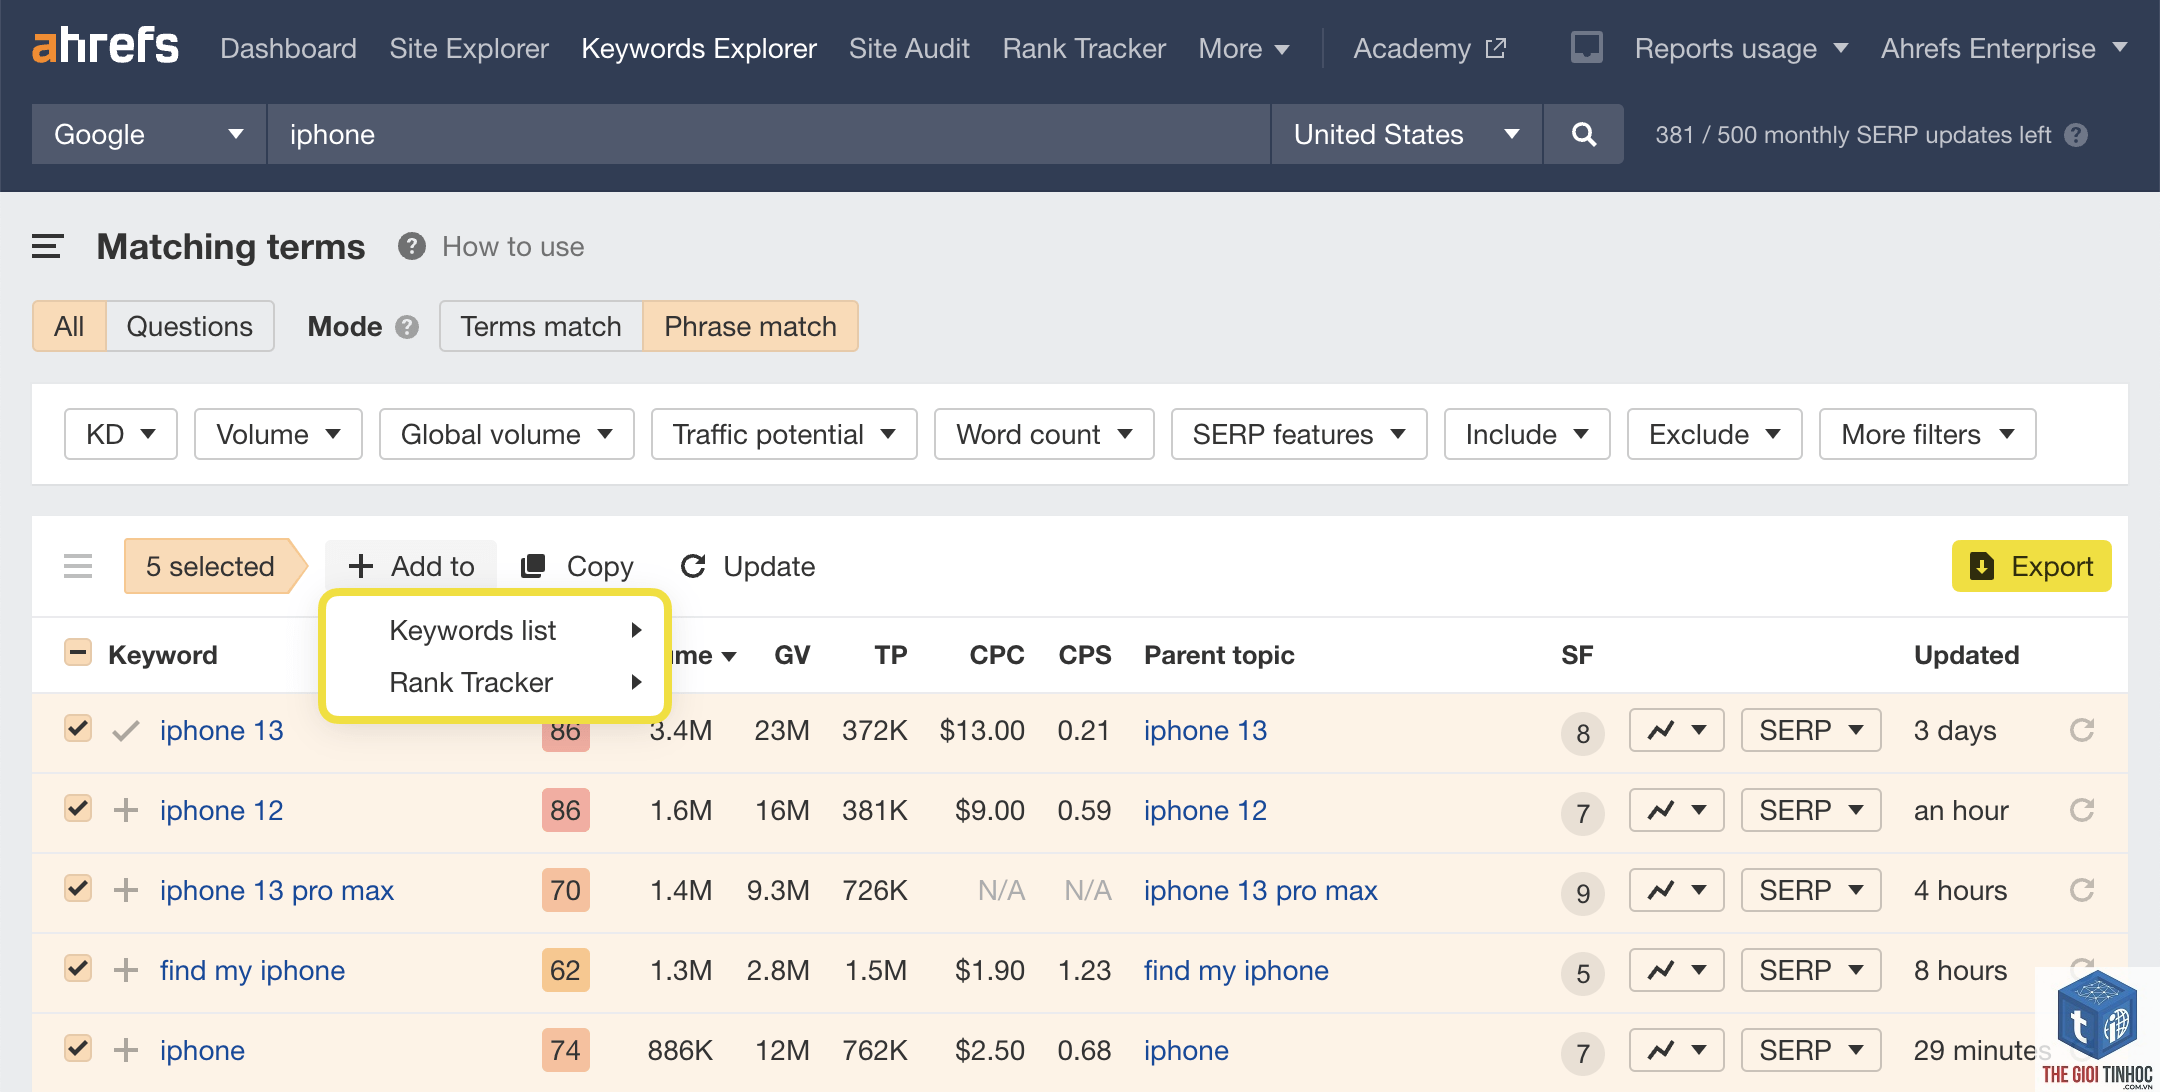
Task: Open parent topic iphone 13 pro max link
Action: click(x=1260, y=890)
